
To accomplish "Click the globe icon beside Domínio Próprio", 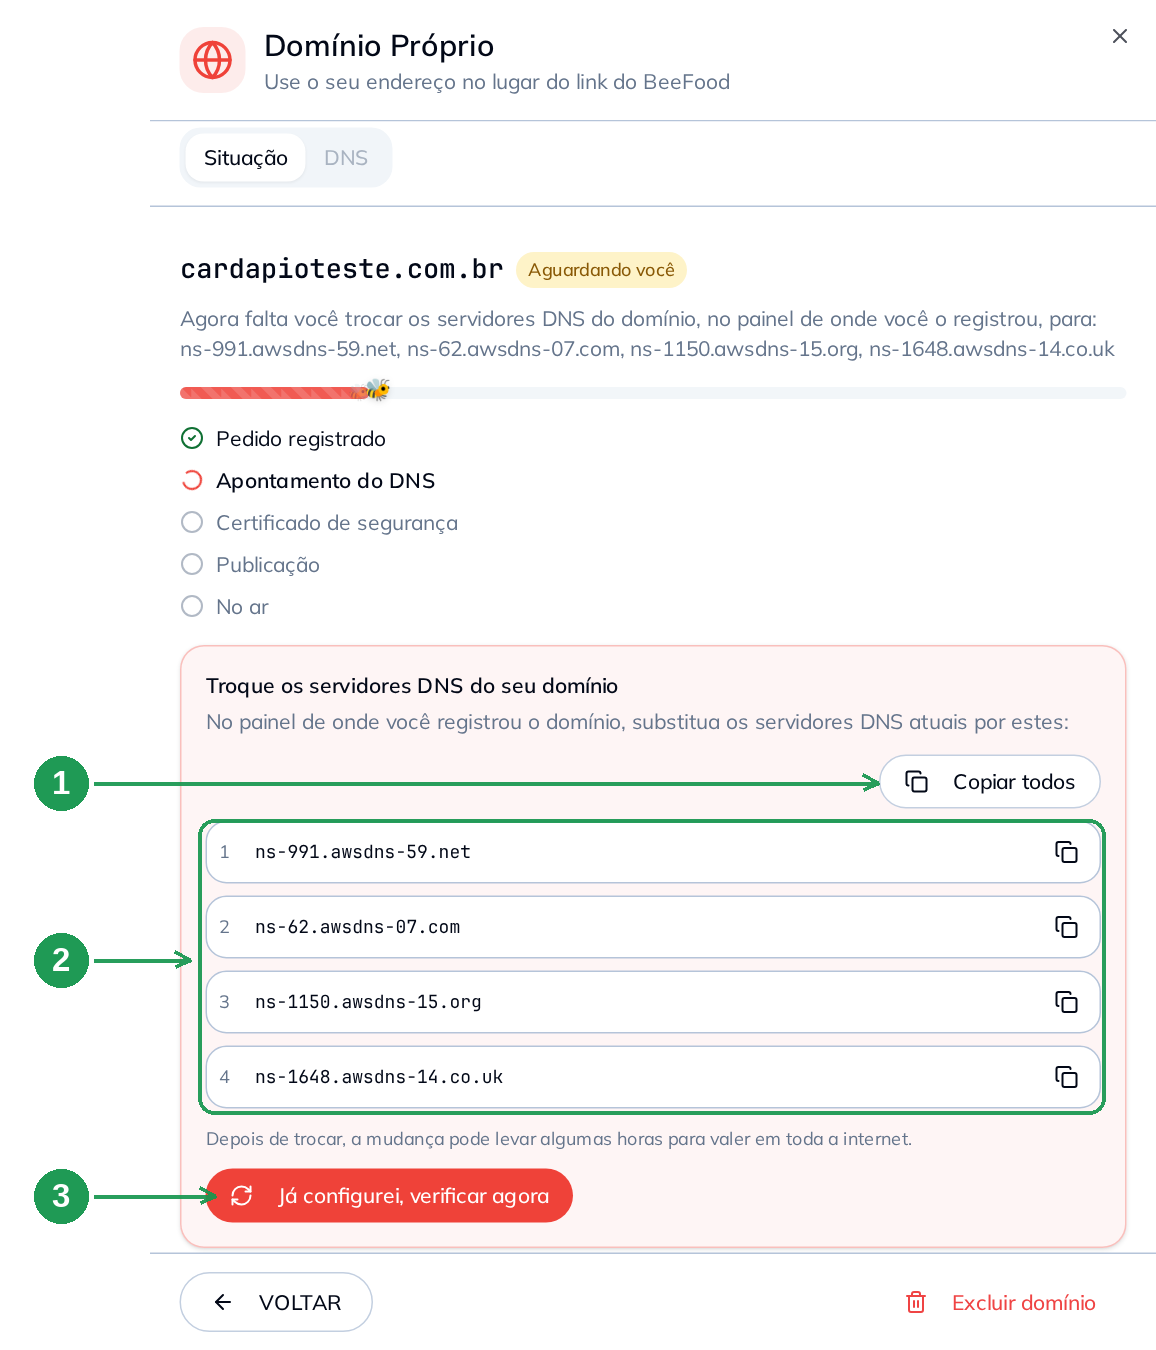I will (x=212, y=60).
